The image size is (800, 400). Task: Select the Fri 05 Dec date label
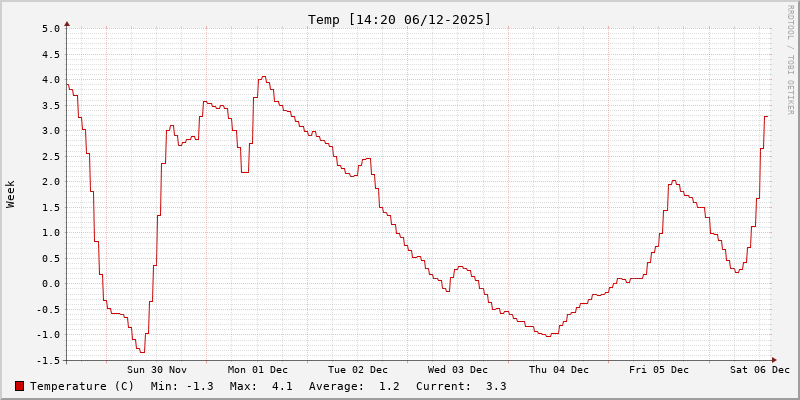point(659,369)
